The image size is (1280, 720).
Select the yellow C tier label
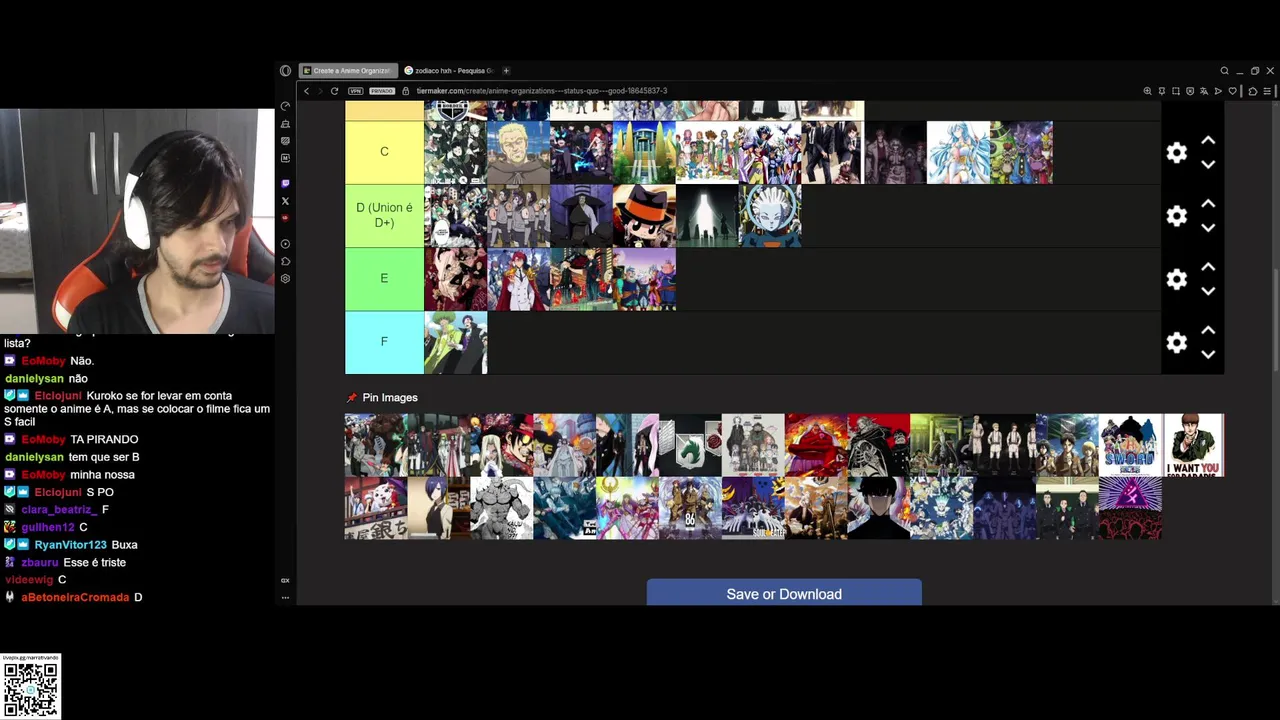point(384,152)
